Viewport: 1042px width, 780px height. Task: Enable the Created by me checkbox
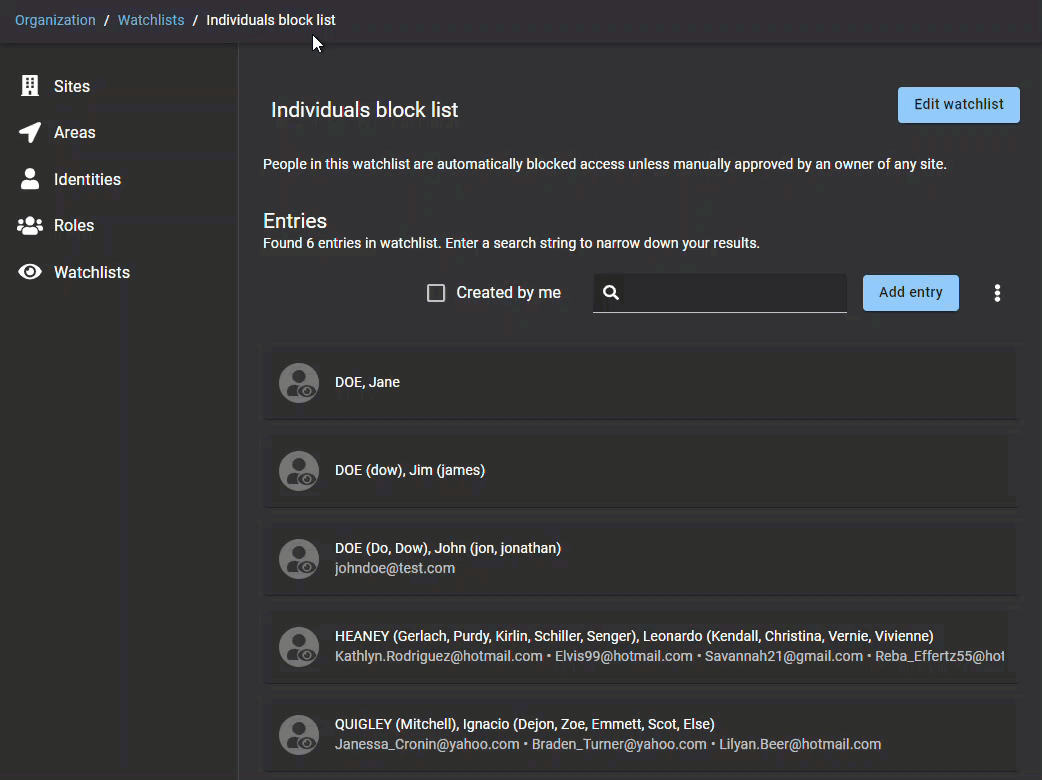436,293
